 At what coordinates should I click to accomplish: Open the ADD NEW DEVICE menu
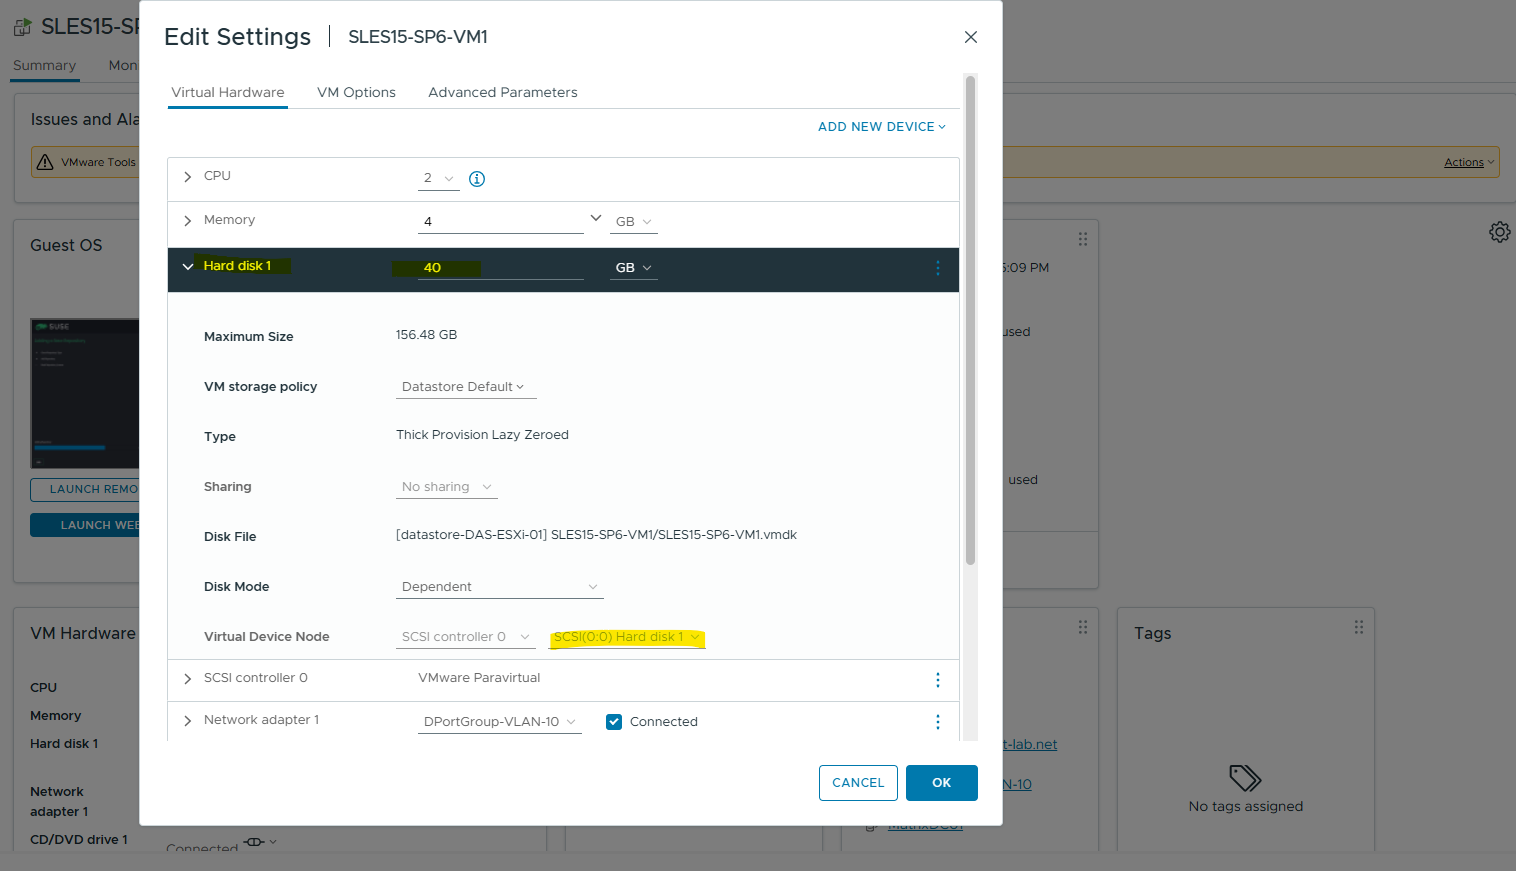(x=881, y=127)
